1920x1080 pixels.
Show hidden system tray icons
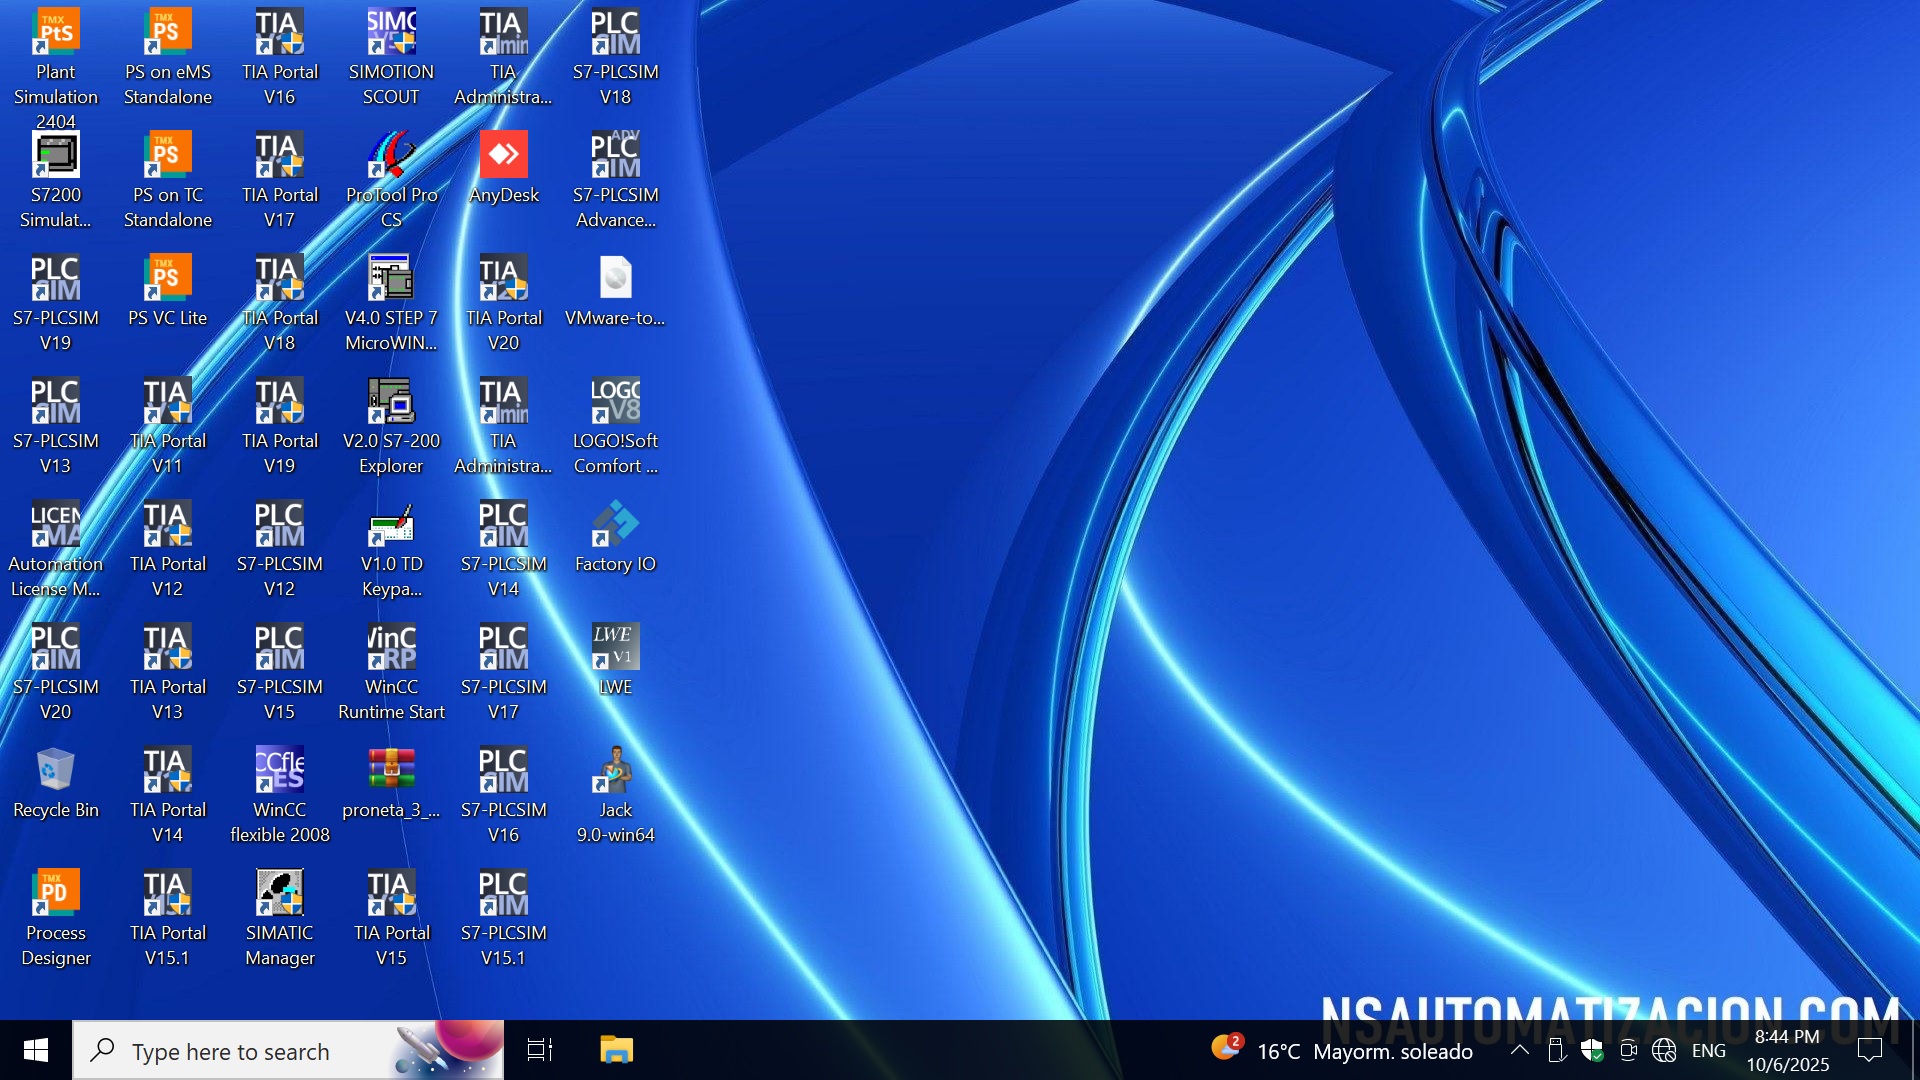[1519, 1050]
